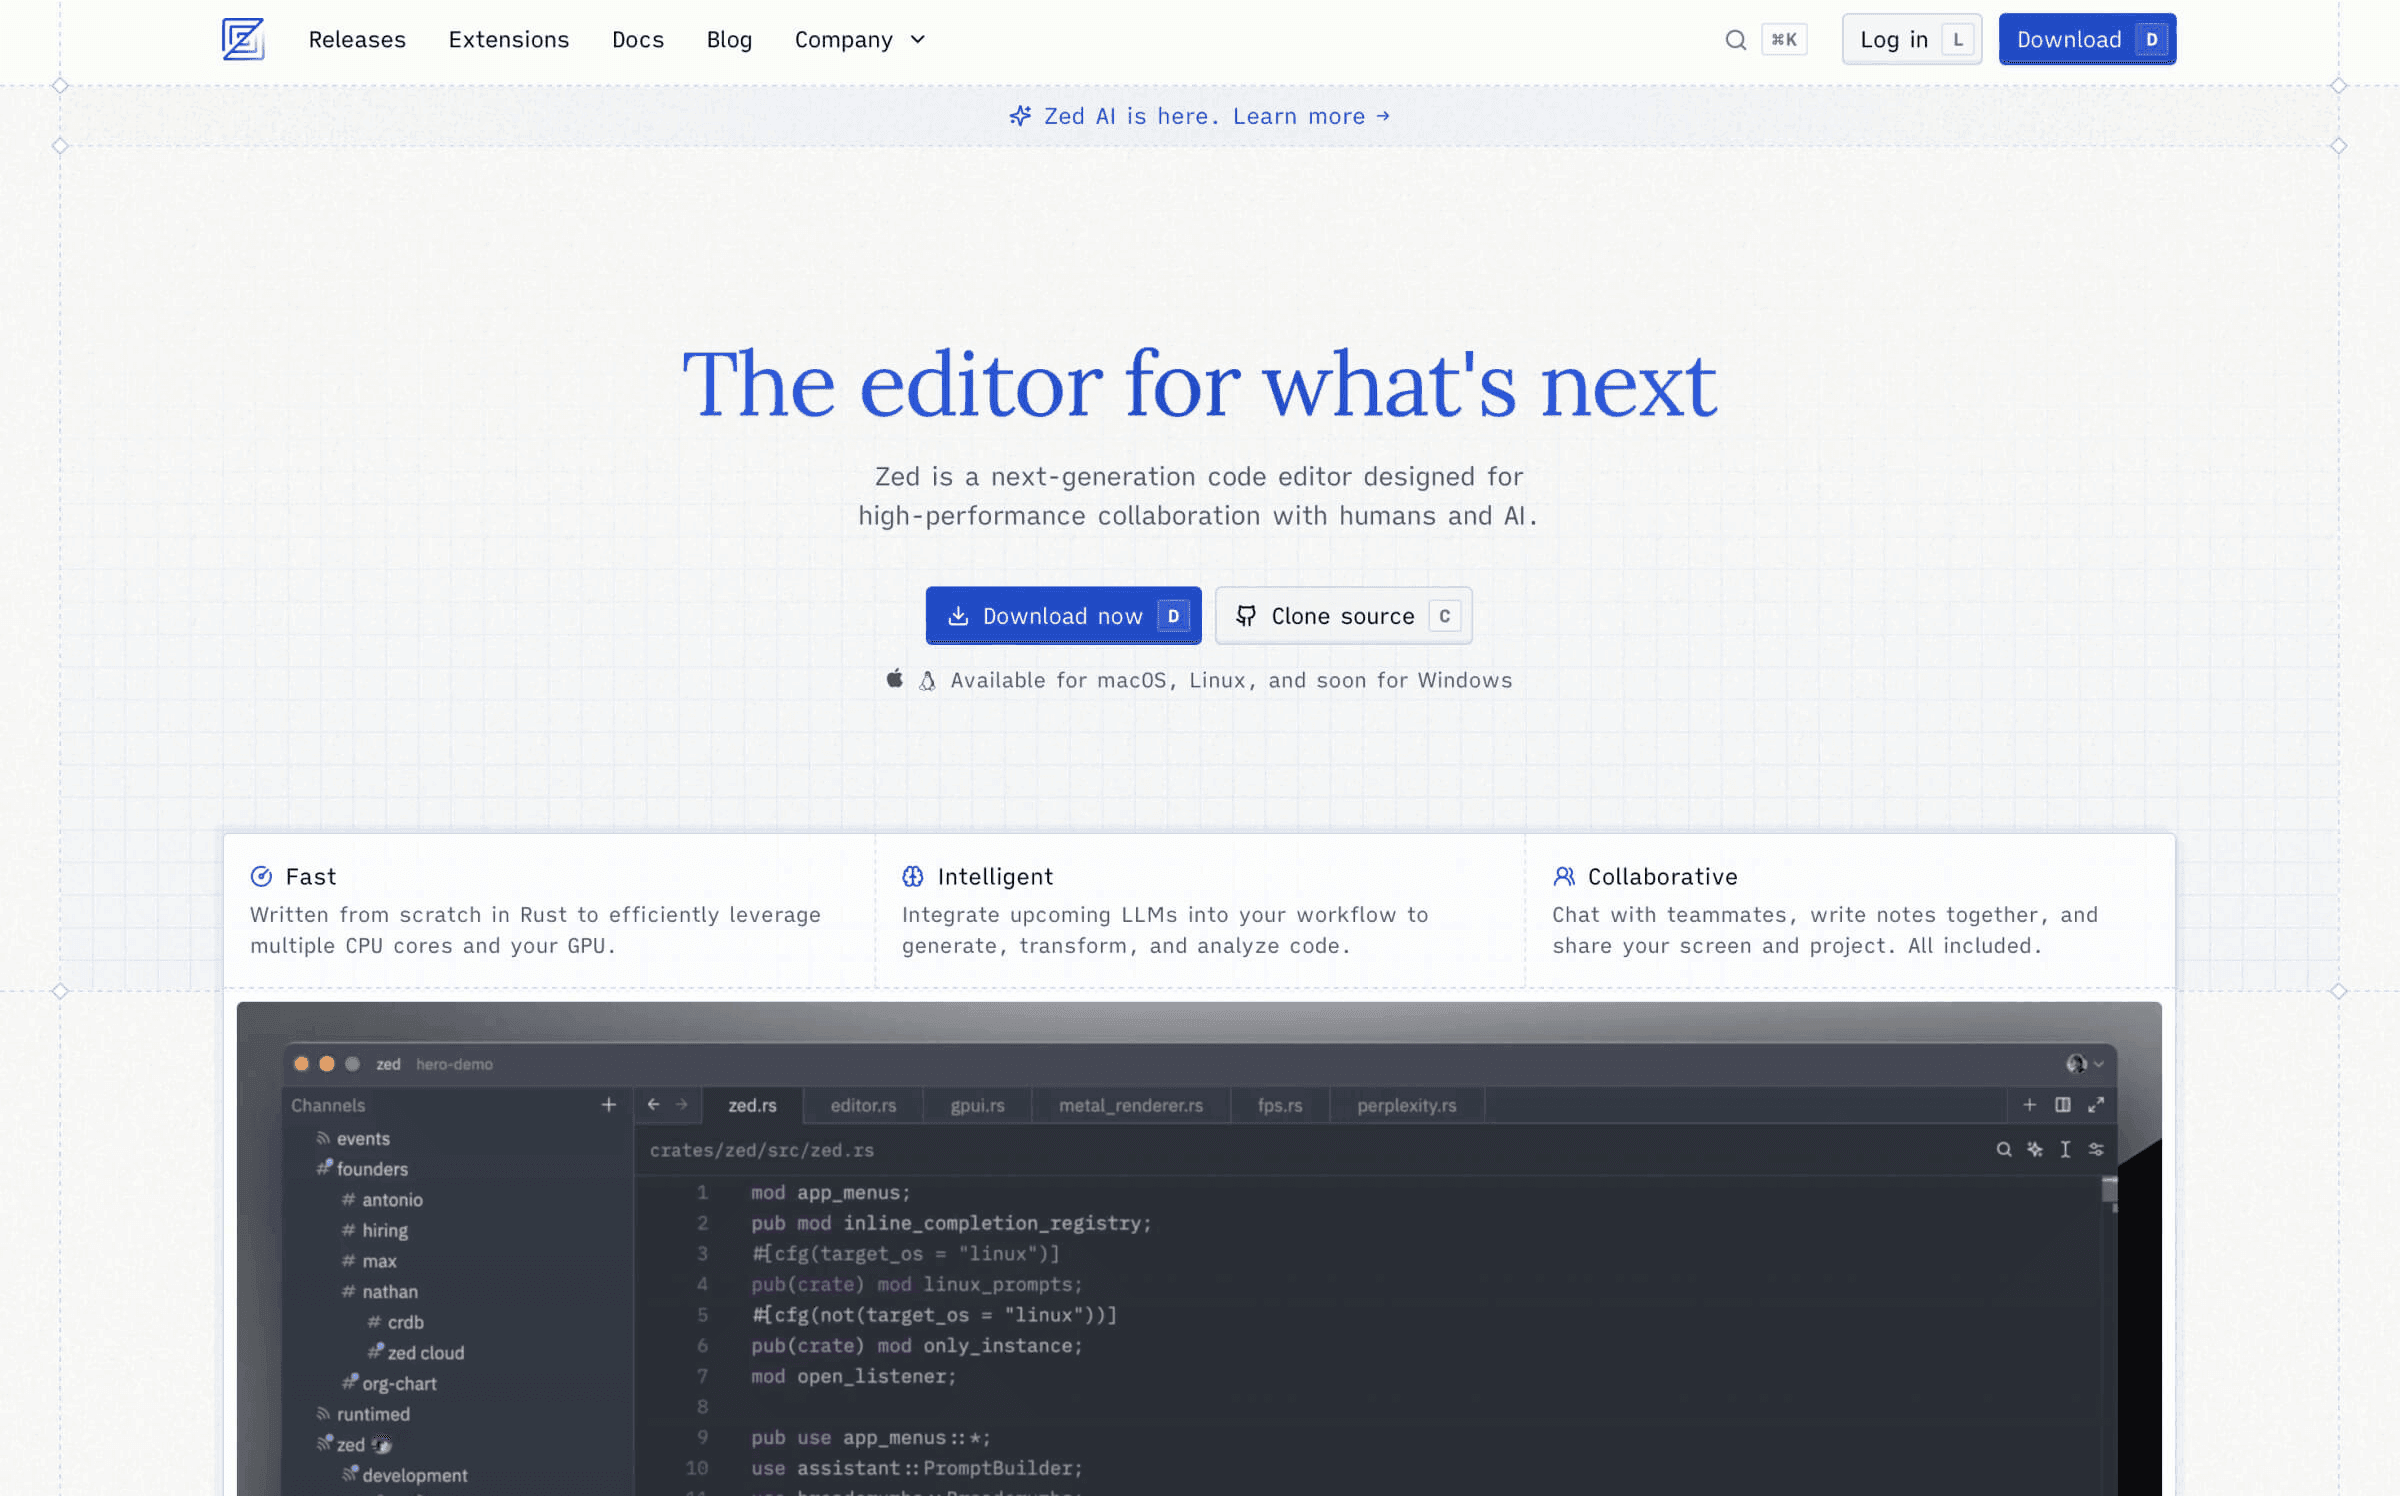
Task: Click the Intelligent brain/circuit icon in features
Action: [x=911, y=876]
